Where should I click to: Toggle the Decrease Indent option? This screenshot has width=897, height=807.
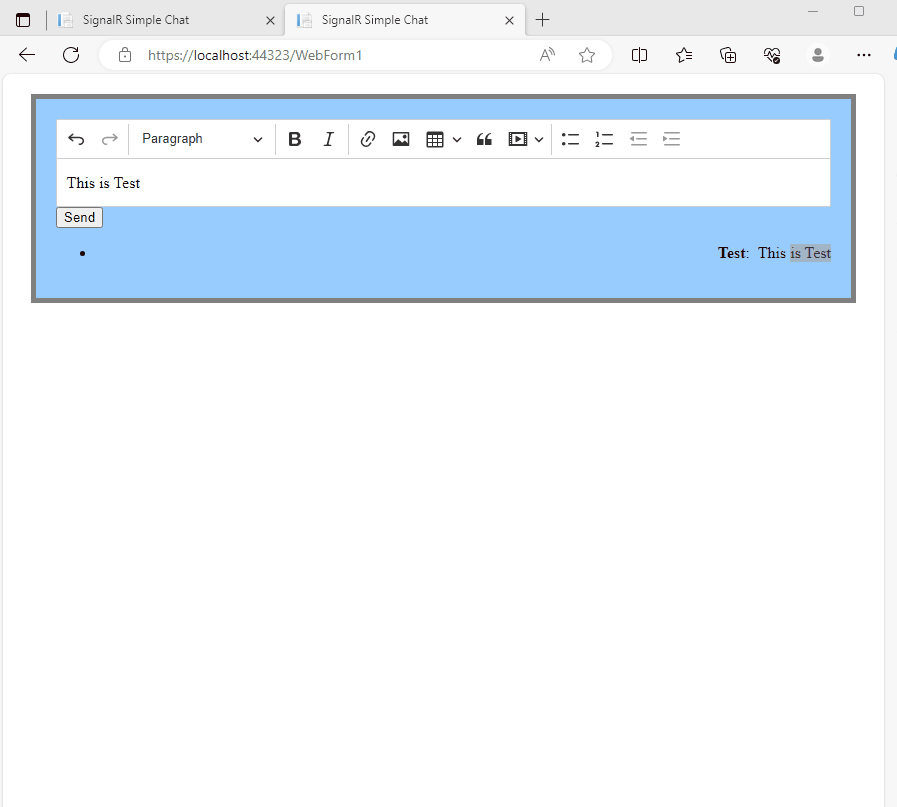(638, 139)
